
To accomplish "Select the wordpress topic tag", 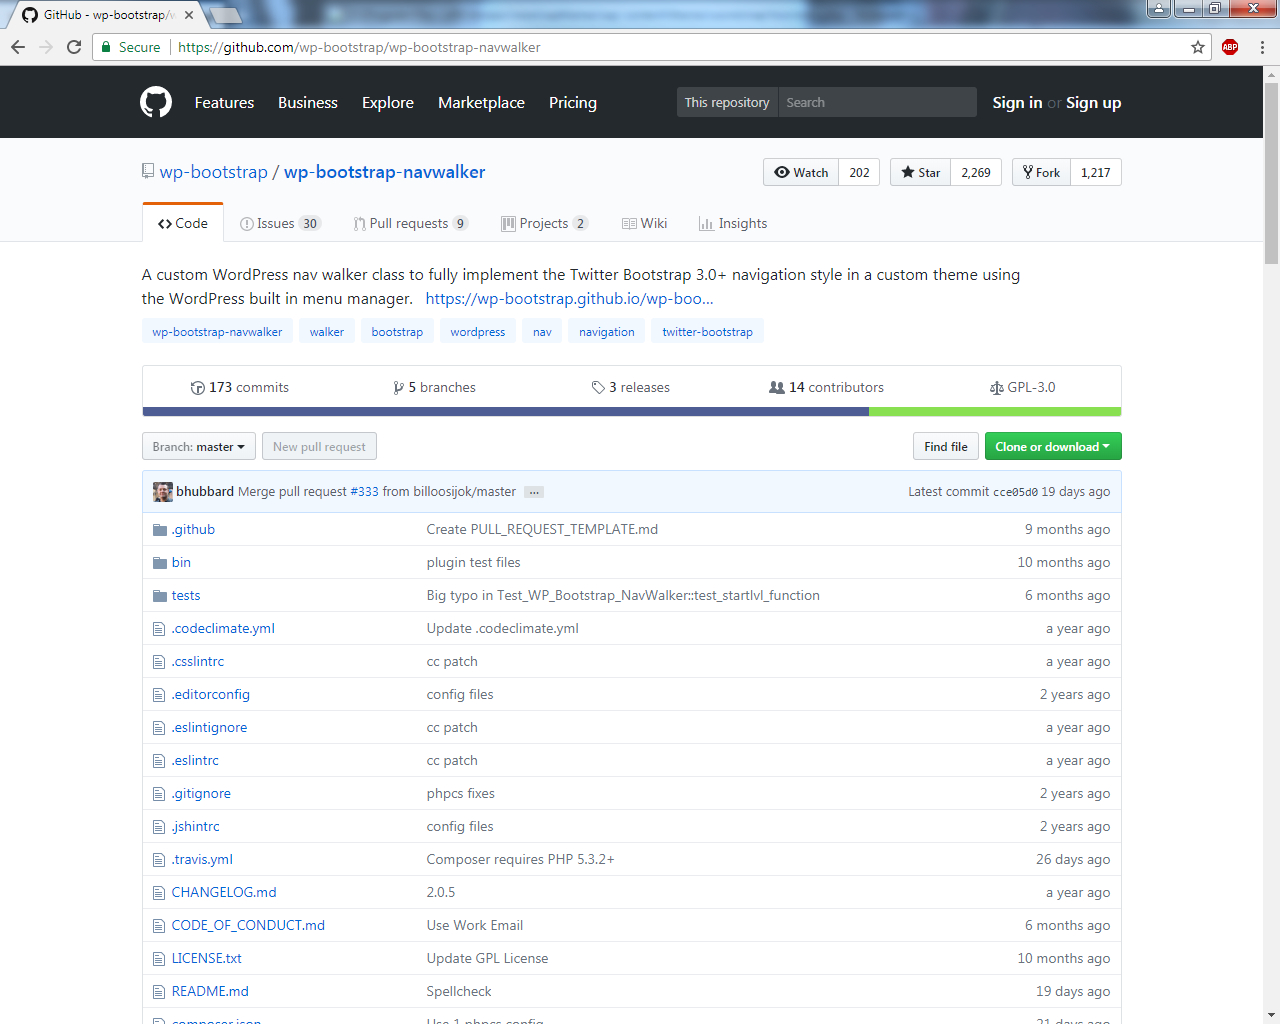I will coord(478,331).
